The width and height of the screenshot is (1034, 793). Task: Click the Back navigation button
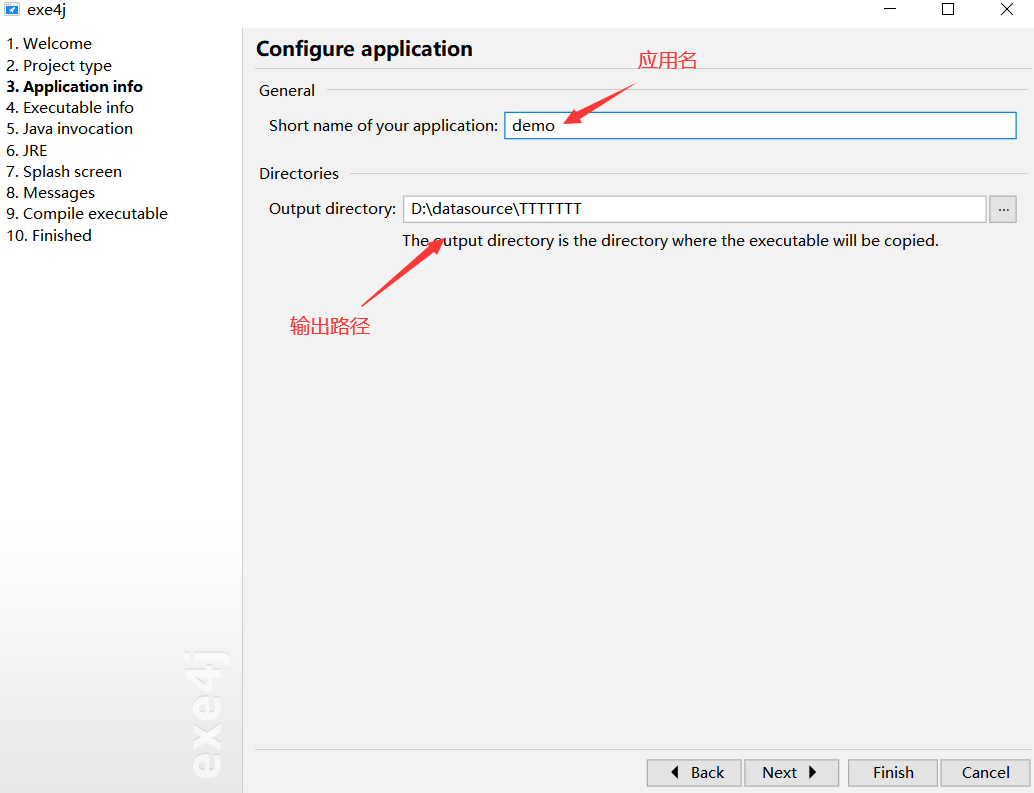click(693, 772)
